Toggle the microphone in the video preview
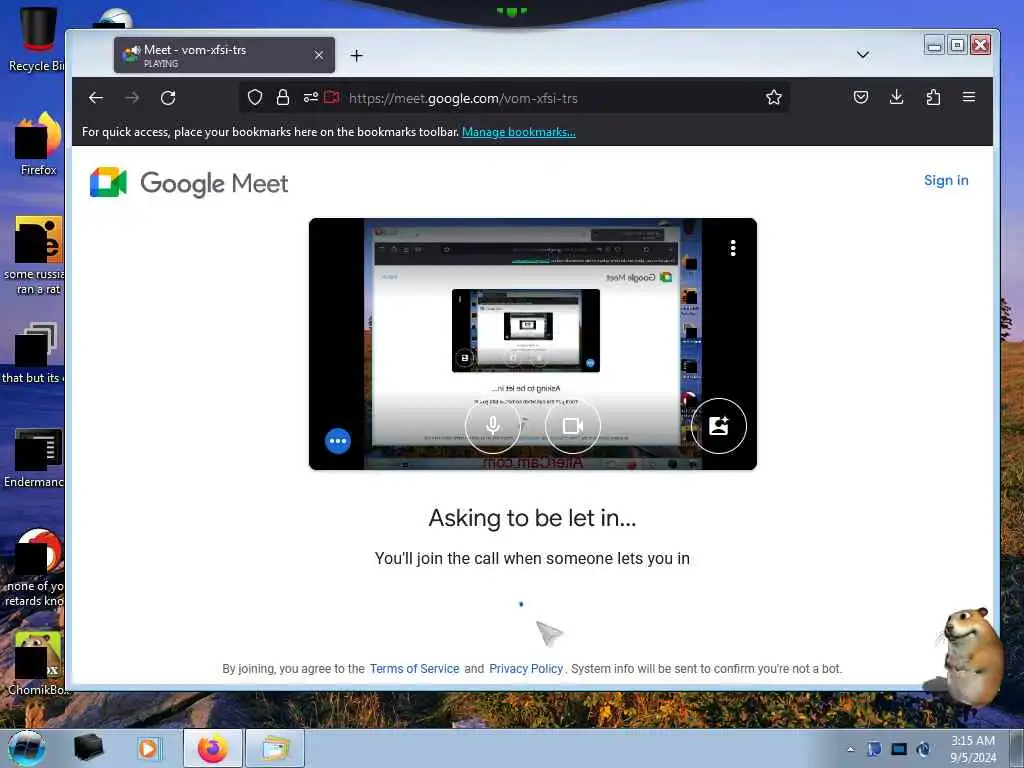This screenshot has width=1024, height=768. tap(493, 426)
